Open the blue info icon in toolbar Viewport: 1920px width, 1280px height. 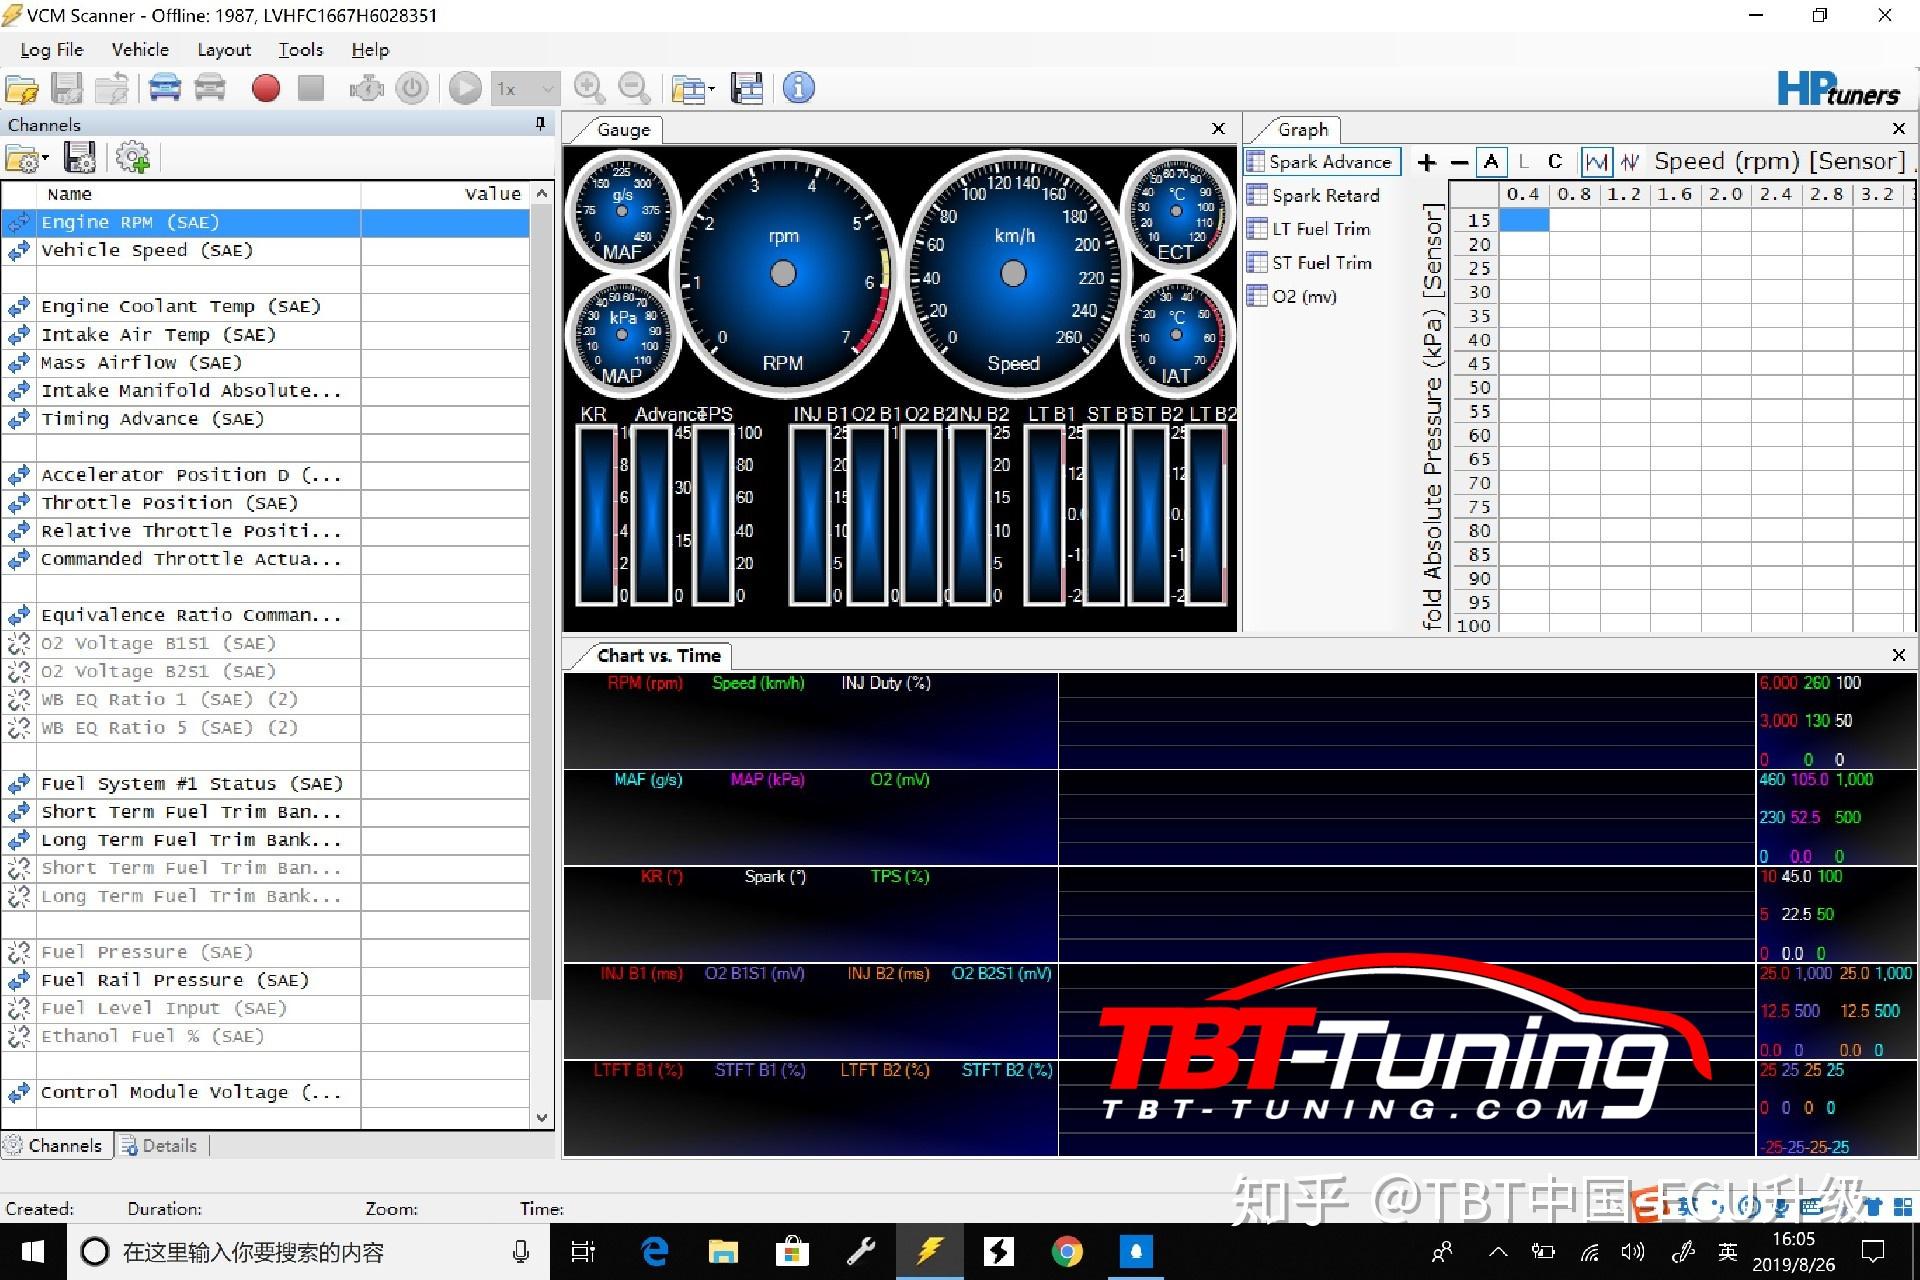tap(798, 88)
